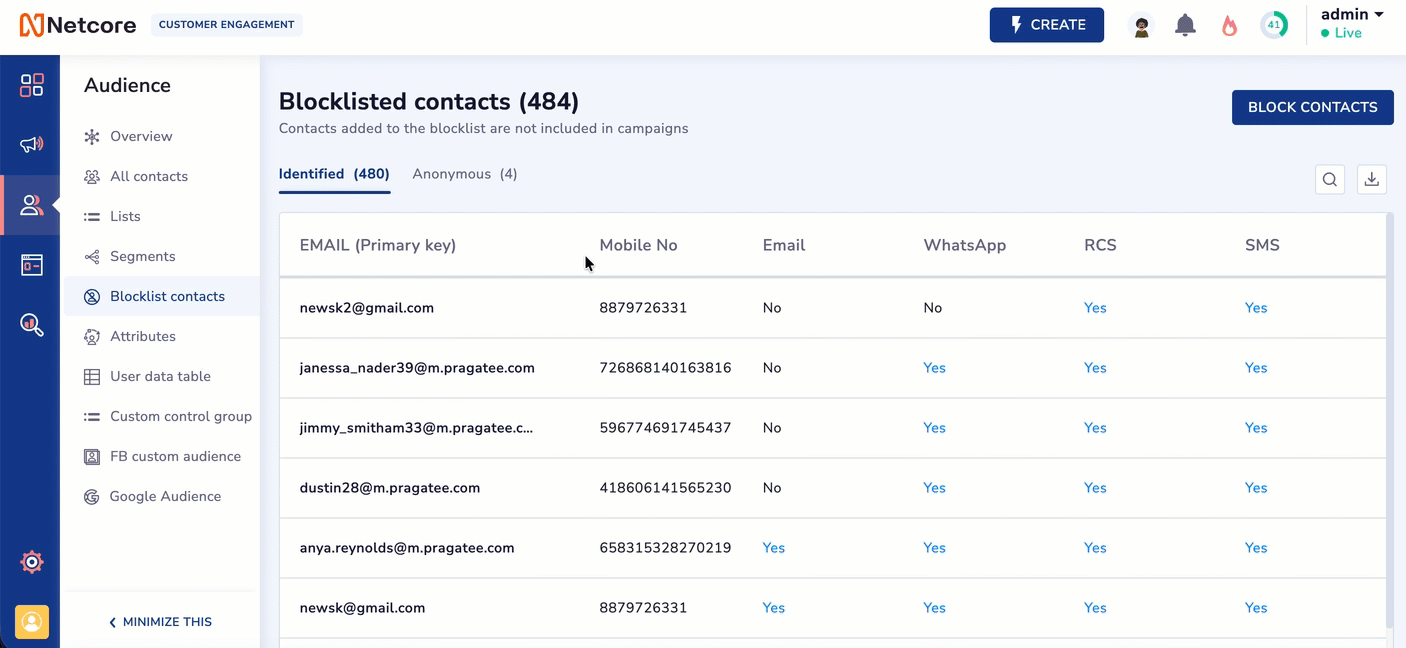Collapse sidebar with MINIMIZE THIS chevron
The width and height of the screenshot is (1406, 648).
(x=161, y=622)
